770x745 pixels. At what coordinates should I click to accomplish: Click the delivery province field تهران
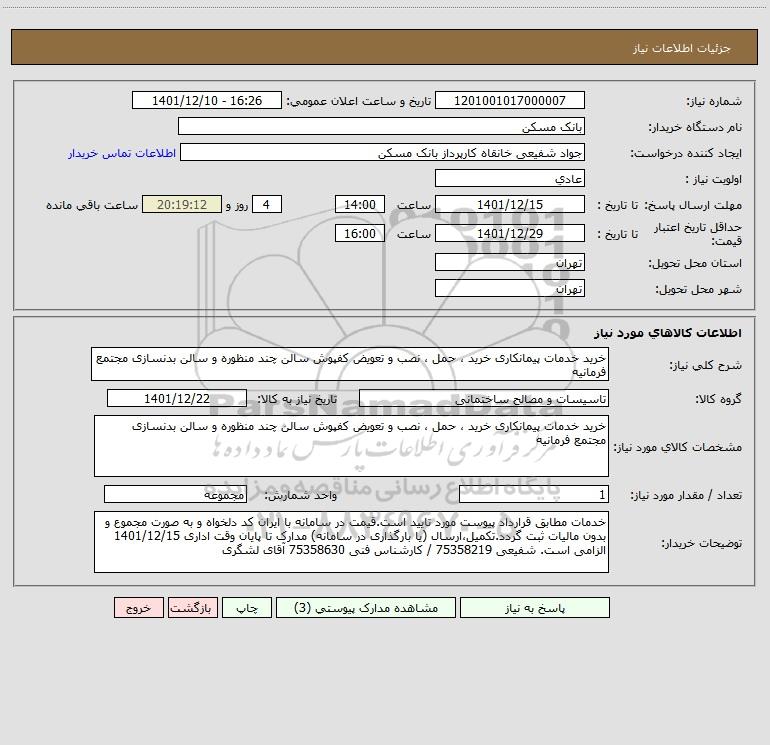coord(510,262)
